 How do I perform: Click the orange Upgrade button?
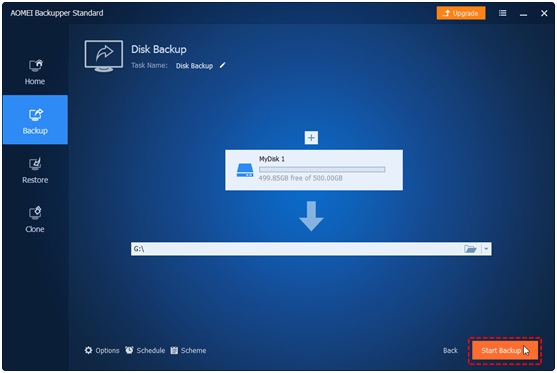point(461,13)
